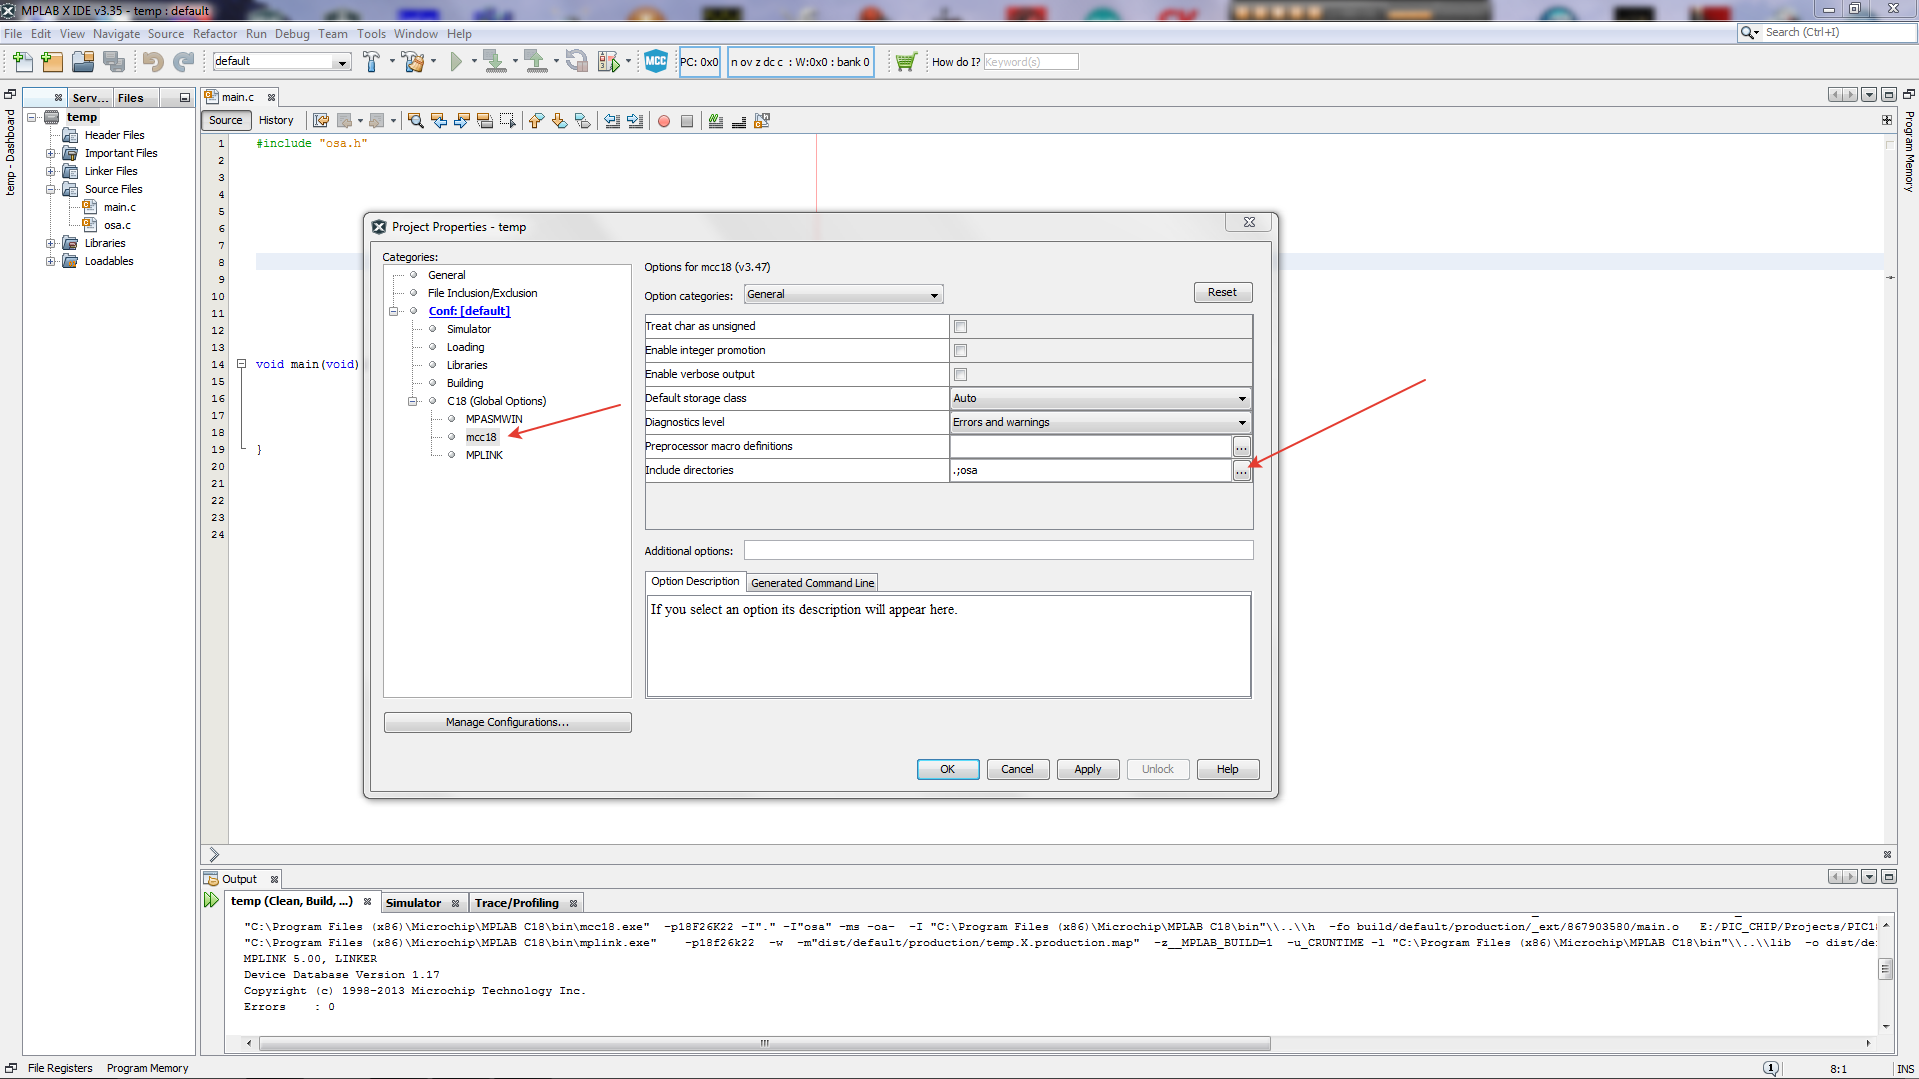Click the Read Device Memory icon
1919x1079 pixels.
536,62
